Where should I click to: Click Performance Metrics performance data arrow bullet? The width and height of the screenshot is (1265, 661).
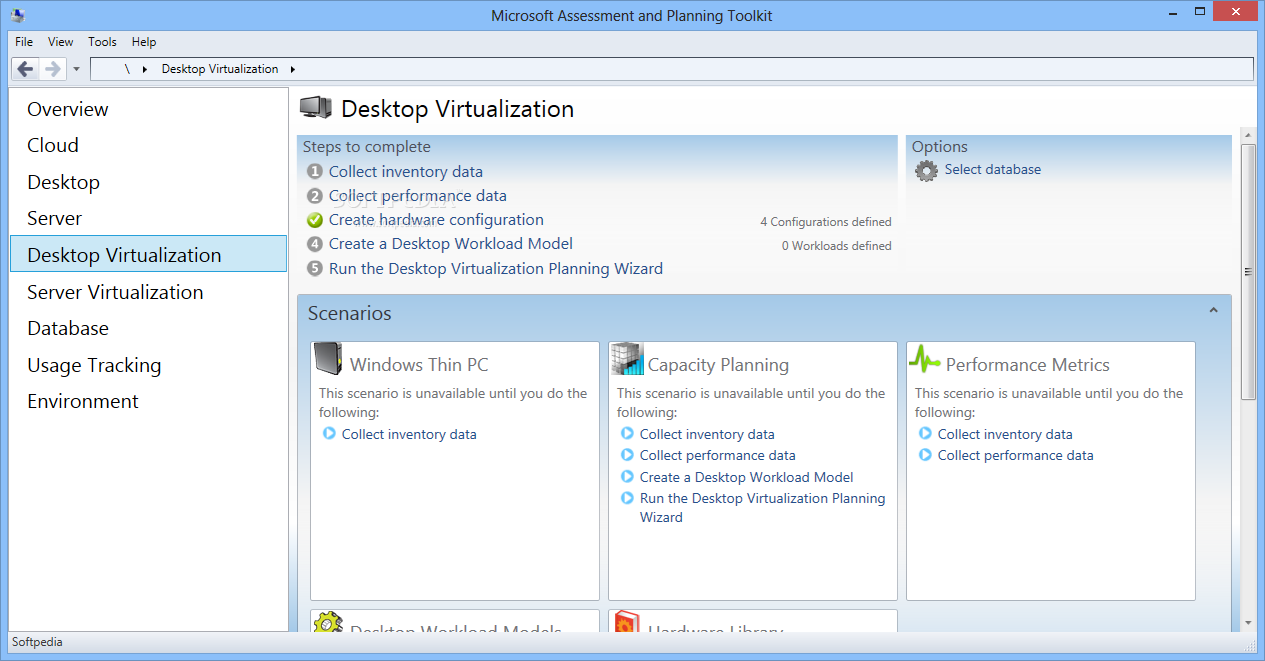point(925,455)
